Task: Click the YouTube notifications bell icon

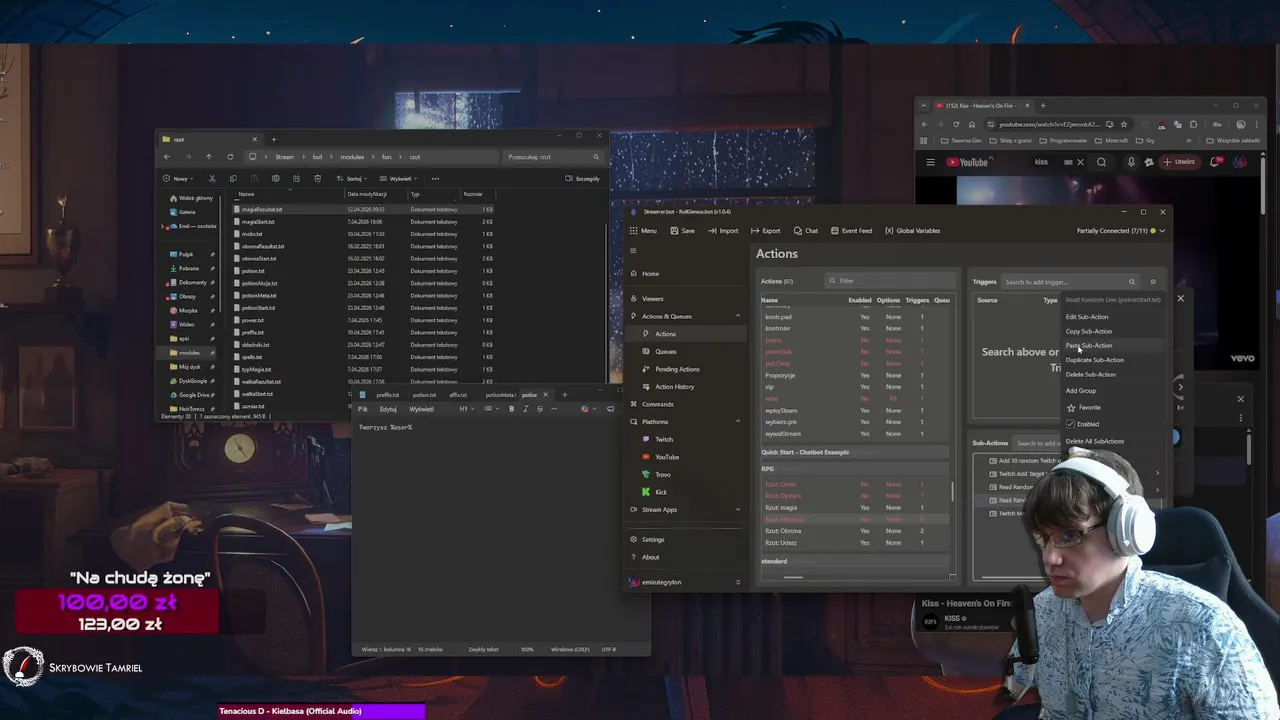Action: tap(1216, 162)
